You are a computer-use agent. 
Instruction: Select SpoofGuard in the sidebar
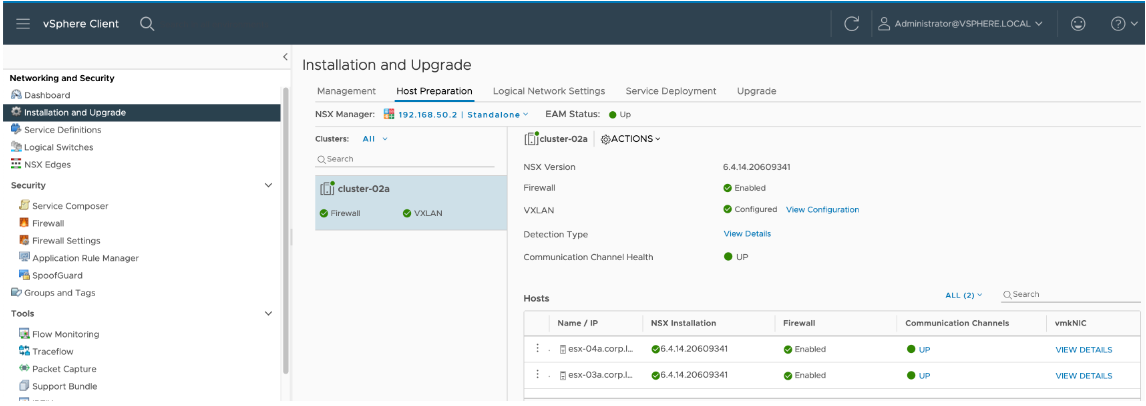(x=57, y=275)
